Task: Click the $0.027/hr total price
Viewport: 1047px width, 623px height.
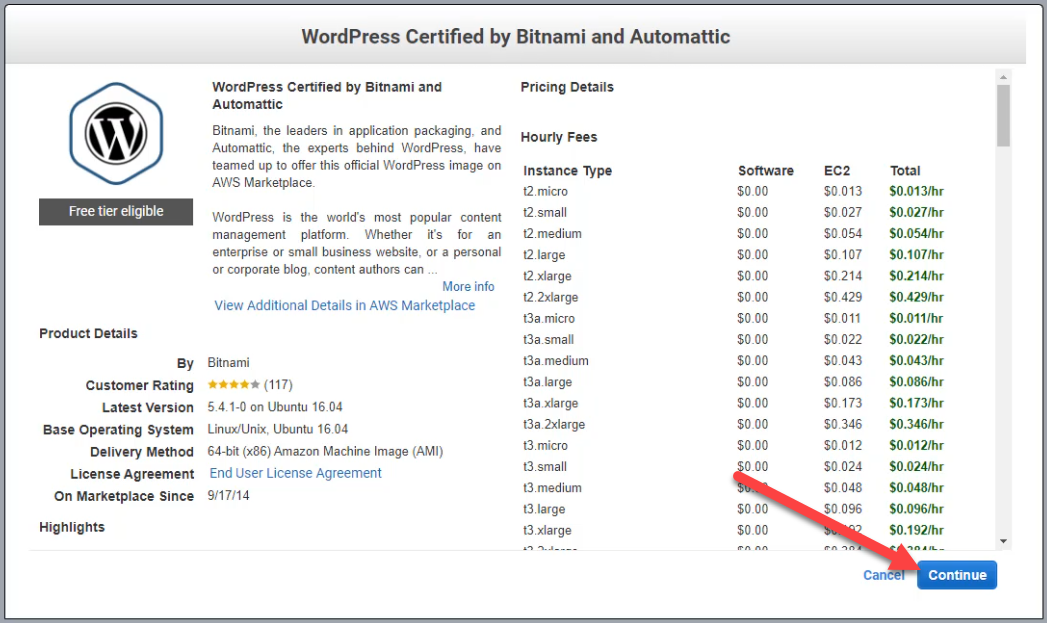Action: click(x=916, y=212)
